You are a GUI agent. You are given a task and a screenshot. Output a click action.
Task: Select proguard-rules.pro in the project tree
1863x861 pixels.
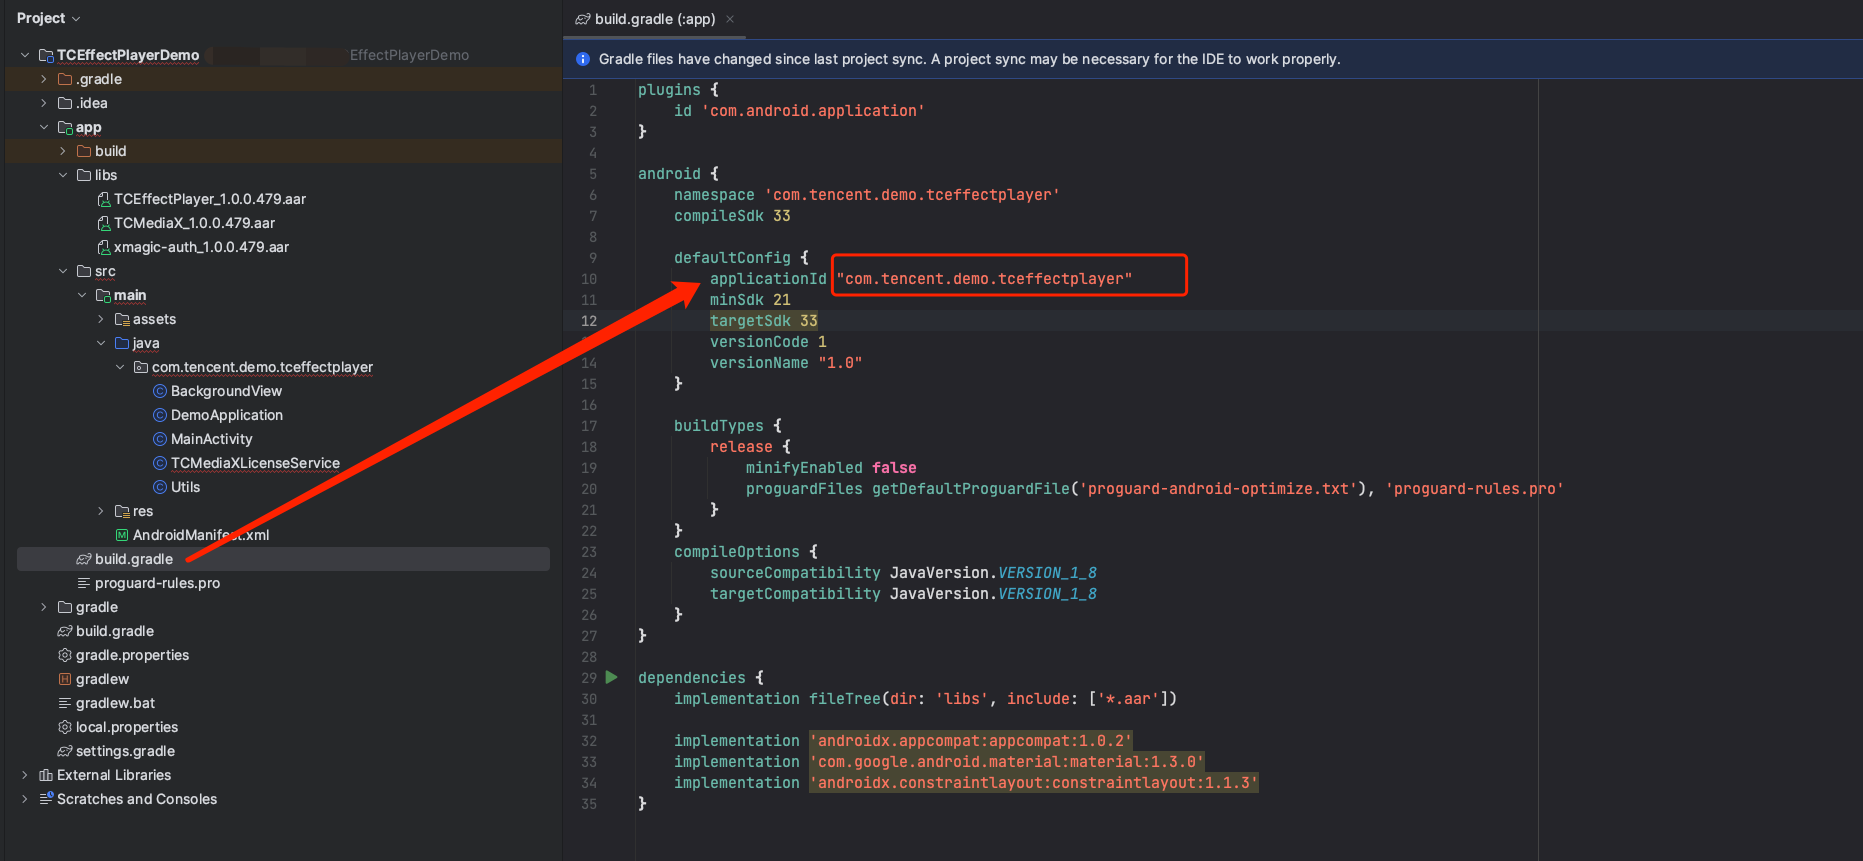tap(157, 583)
